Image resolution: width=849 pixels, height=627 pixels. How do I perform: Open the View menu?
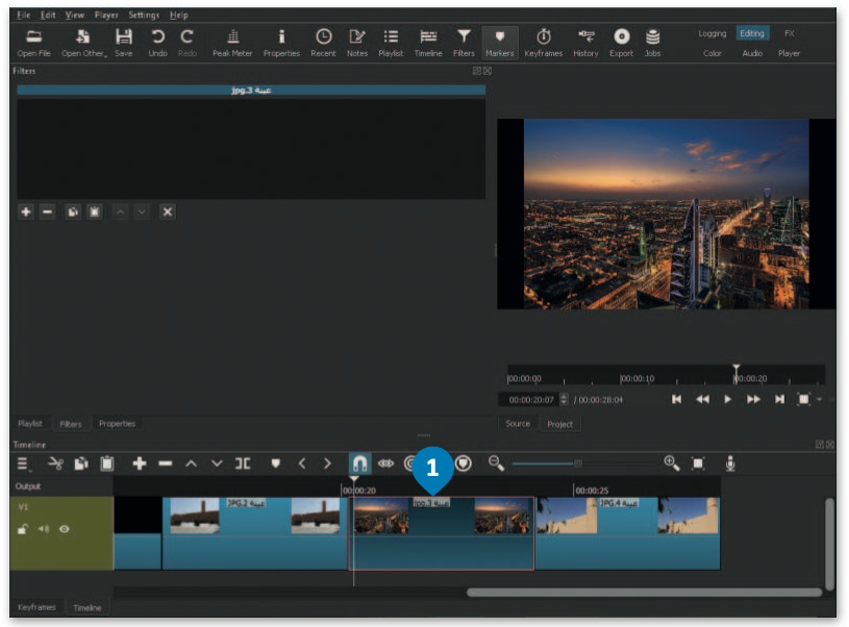[75, 15]
